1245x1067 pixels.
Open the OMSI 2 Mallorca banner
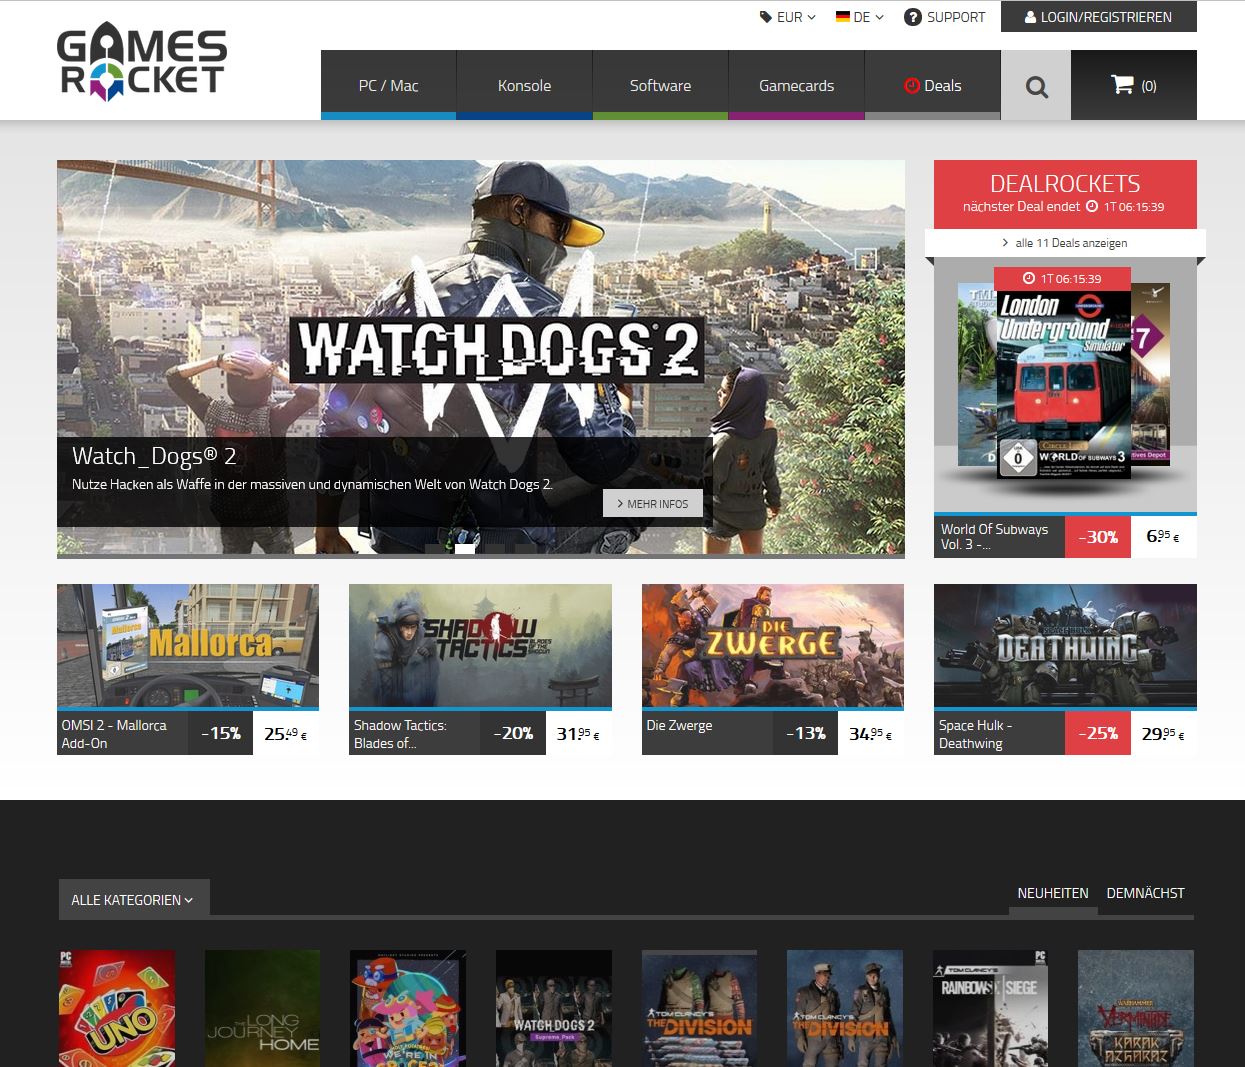188,646
